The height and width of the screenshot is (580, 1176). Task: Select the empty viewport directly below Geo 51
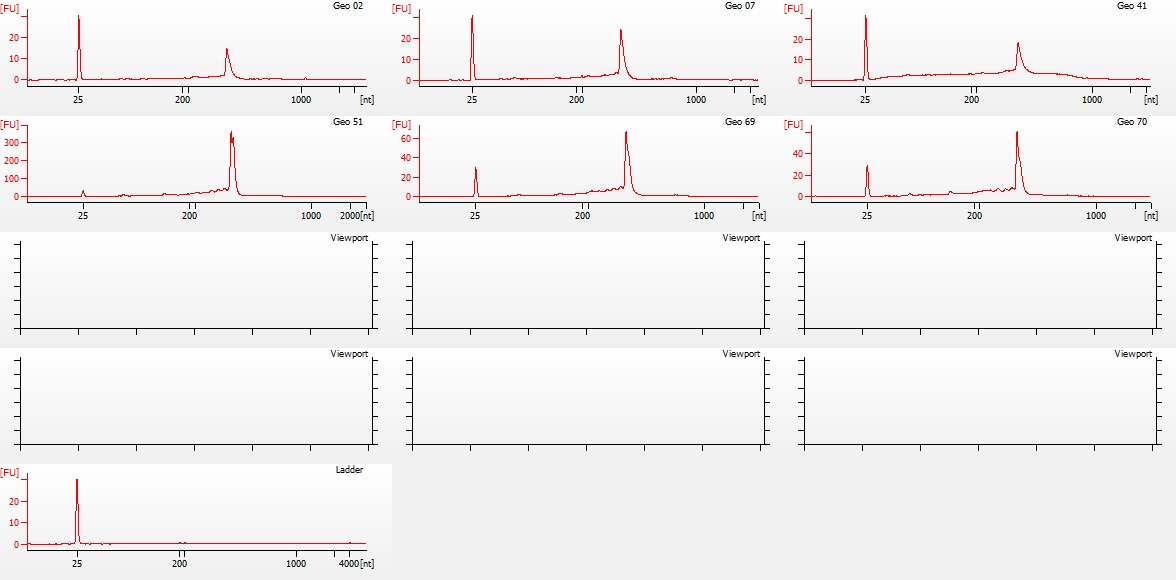196,285
